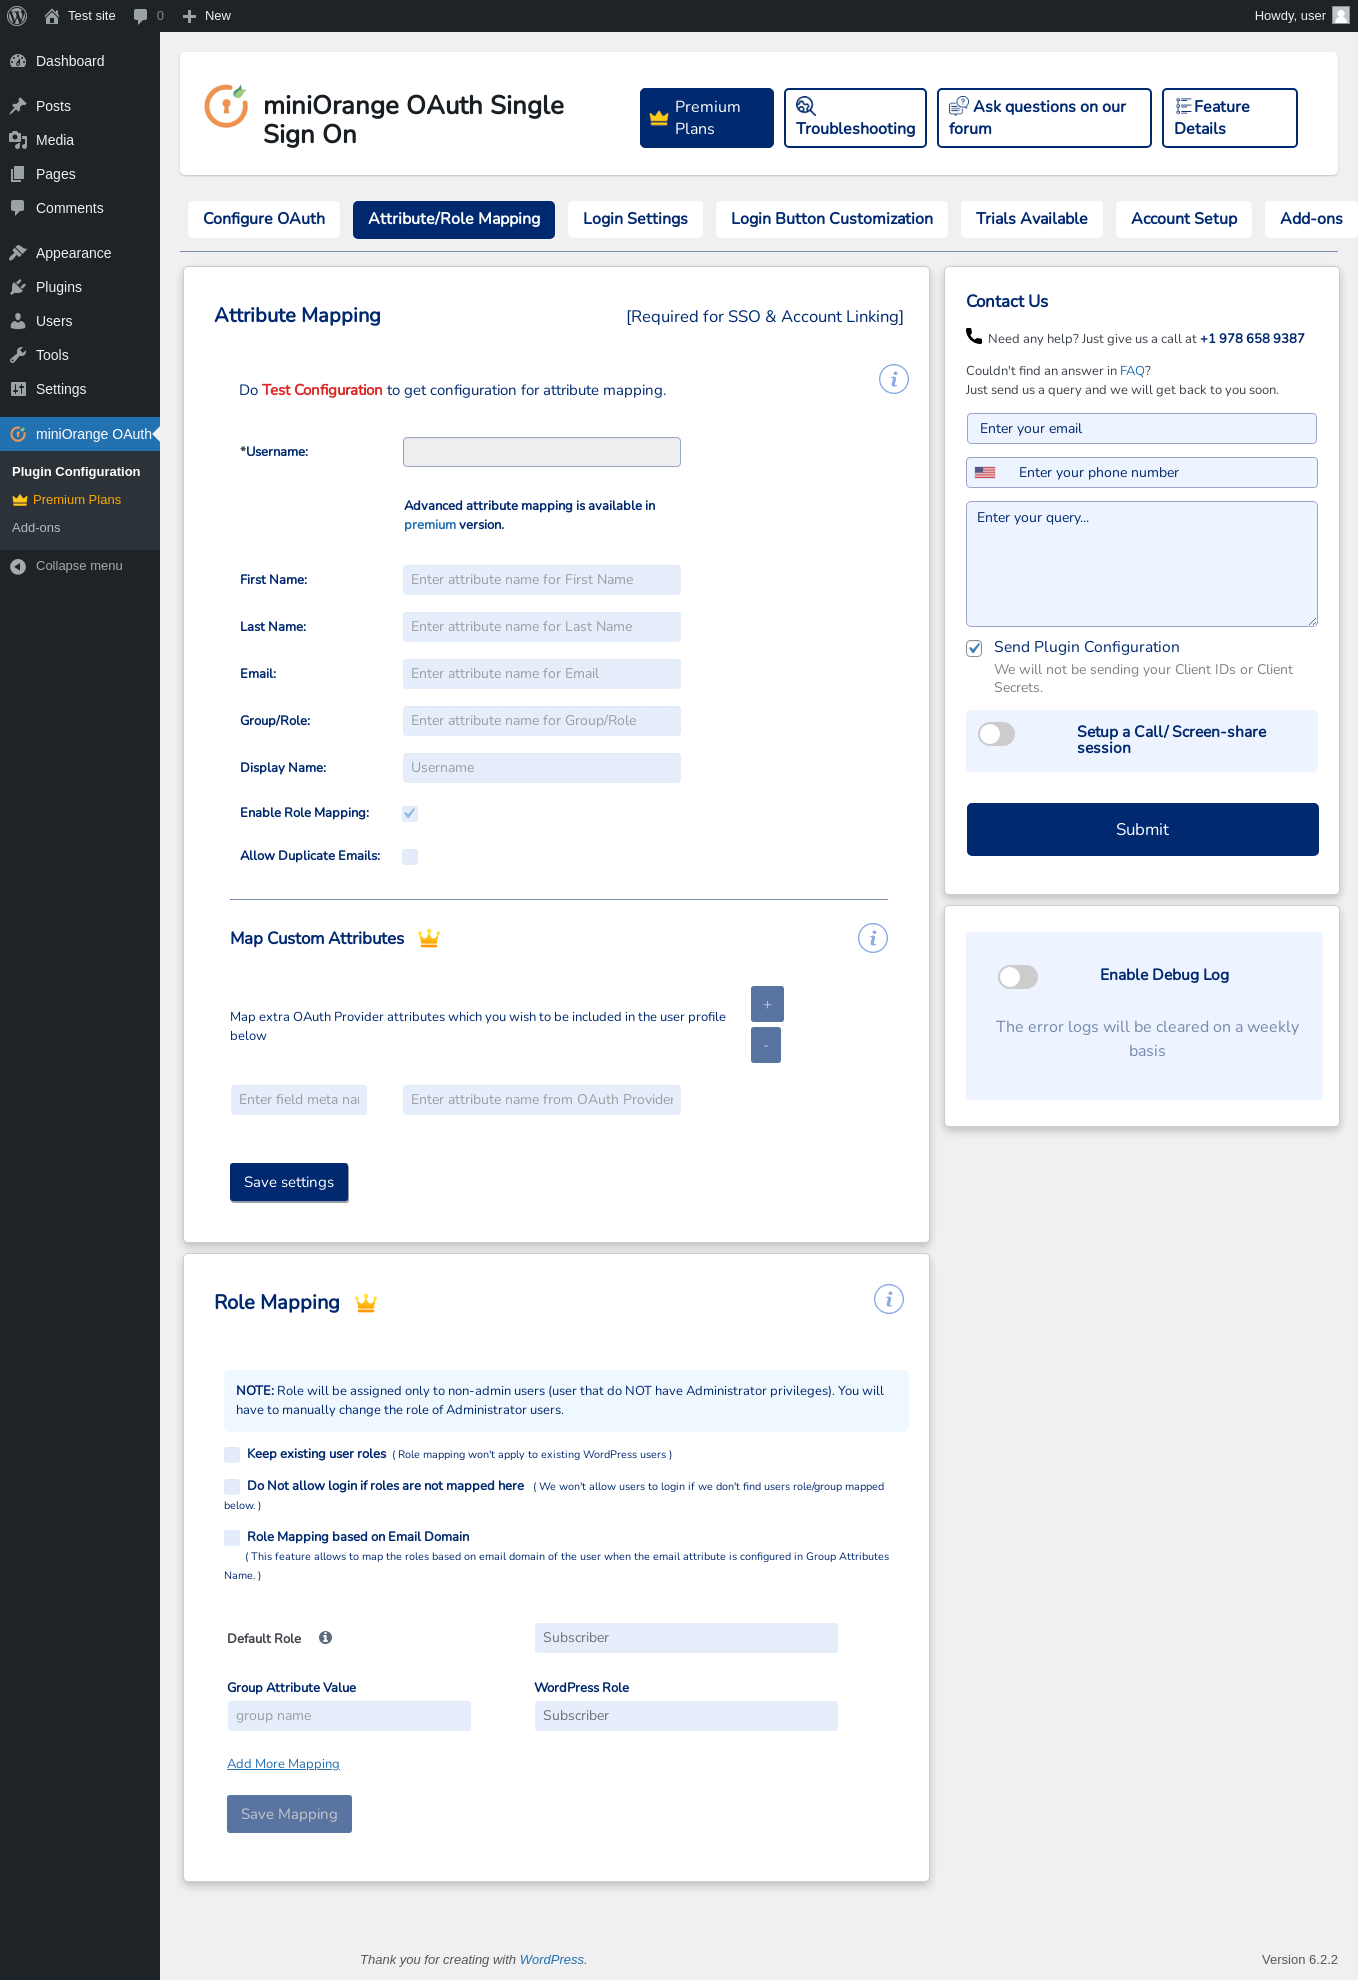Image resolution: width=1358 pixels, height=1980 pixels.
Task: Click Enter your query text area
Action: click(1142, 564)
